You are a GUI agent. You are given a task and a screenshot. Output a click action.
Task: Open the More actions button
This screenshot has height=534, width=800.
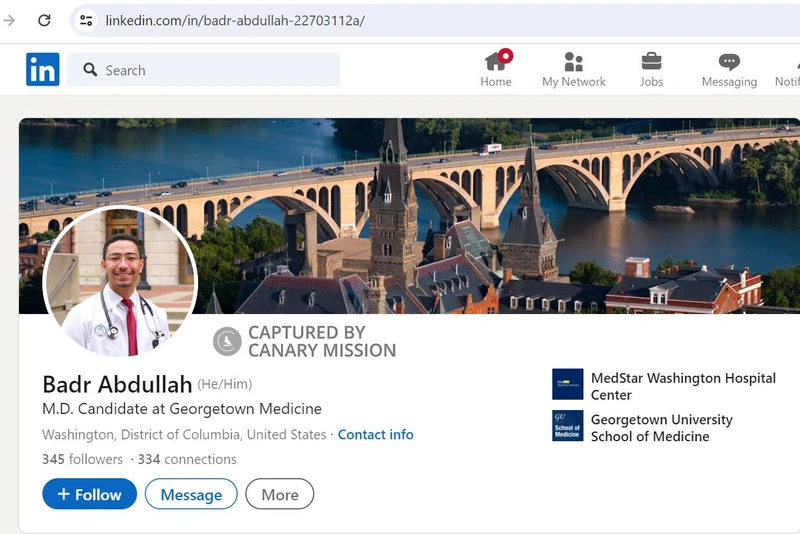[280, 494]
